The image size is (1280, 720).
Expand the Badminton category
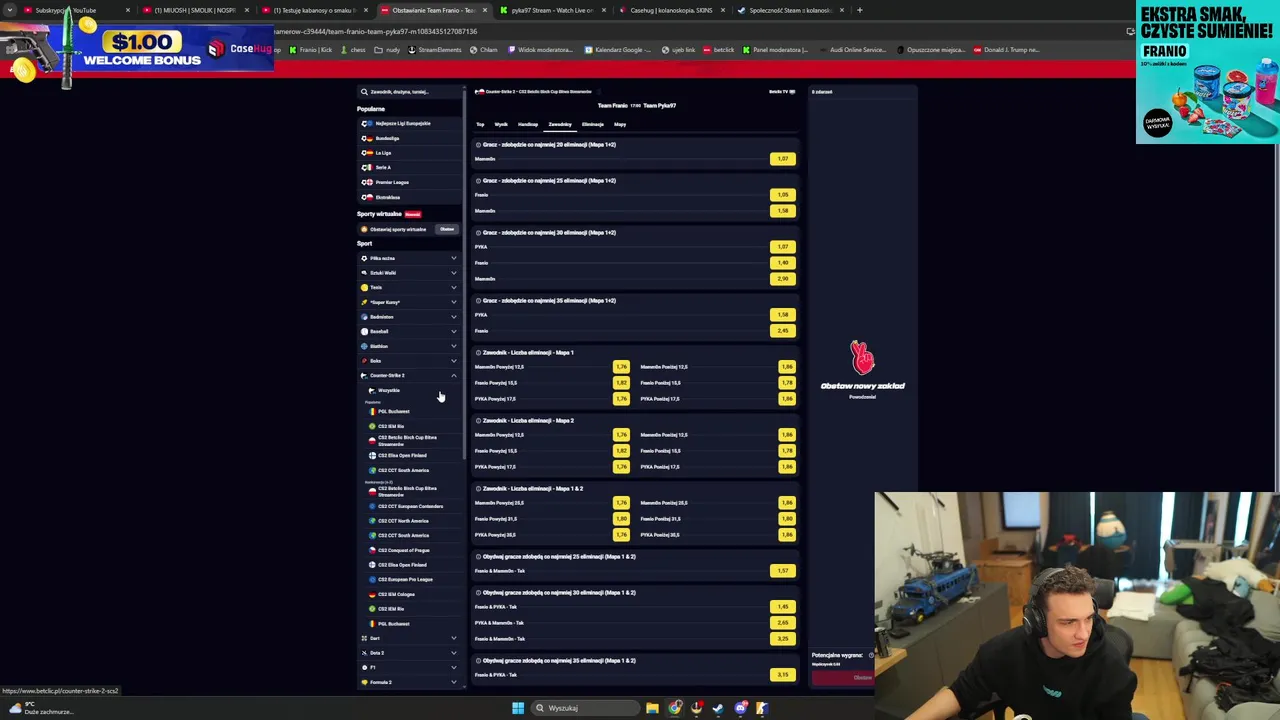(410, 317)
